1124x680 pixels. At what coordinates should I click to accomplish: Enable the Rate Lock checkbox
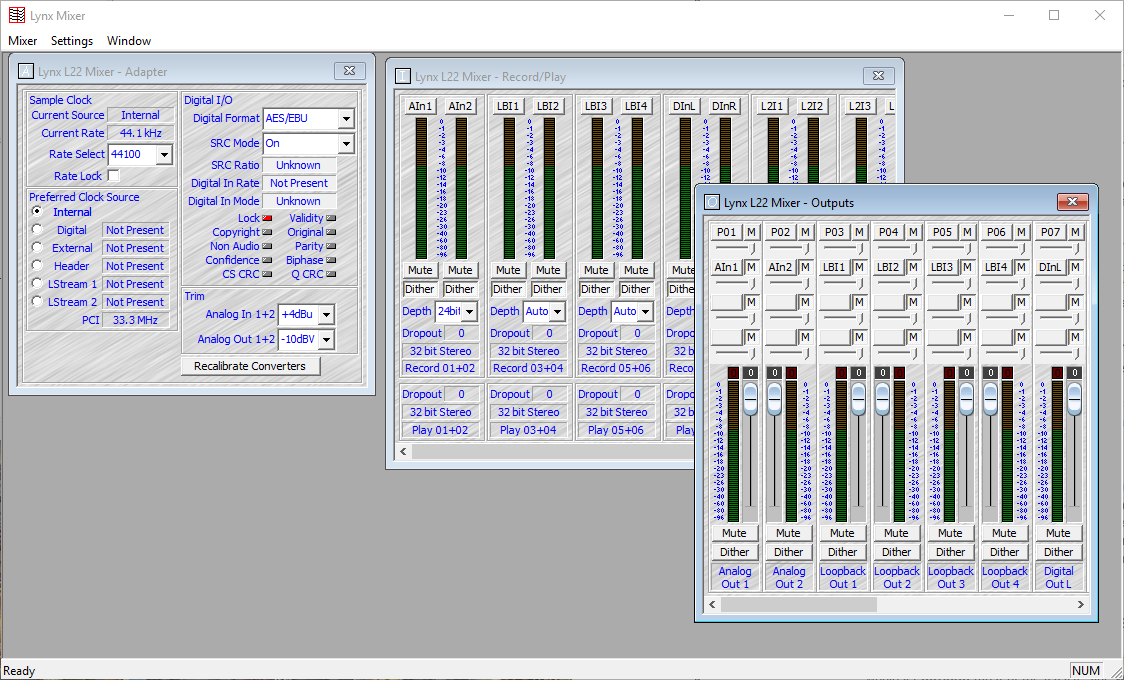[x=114, y=175]
